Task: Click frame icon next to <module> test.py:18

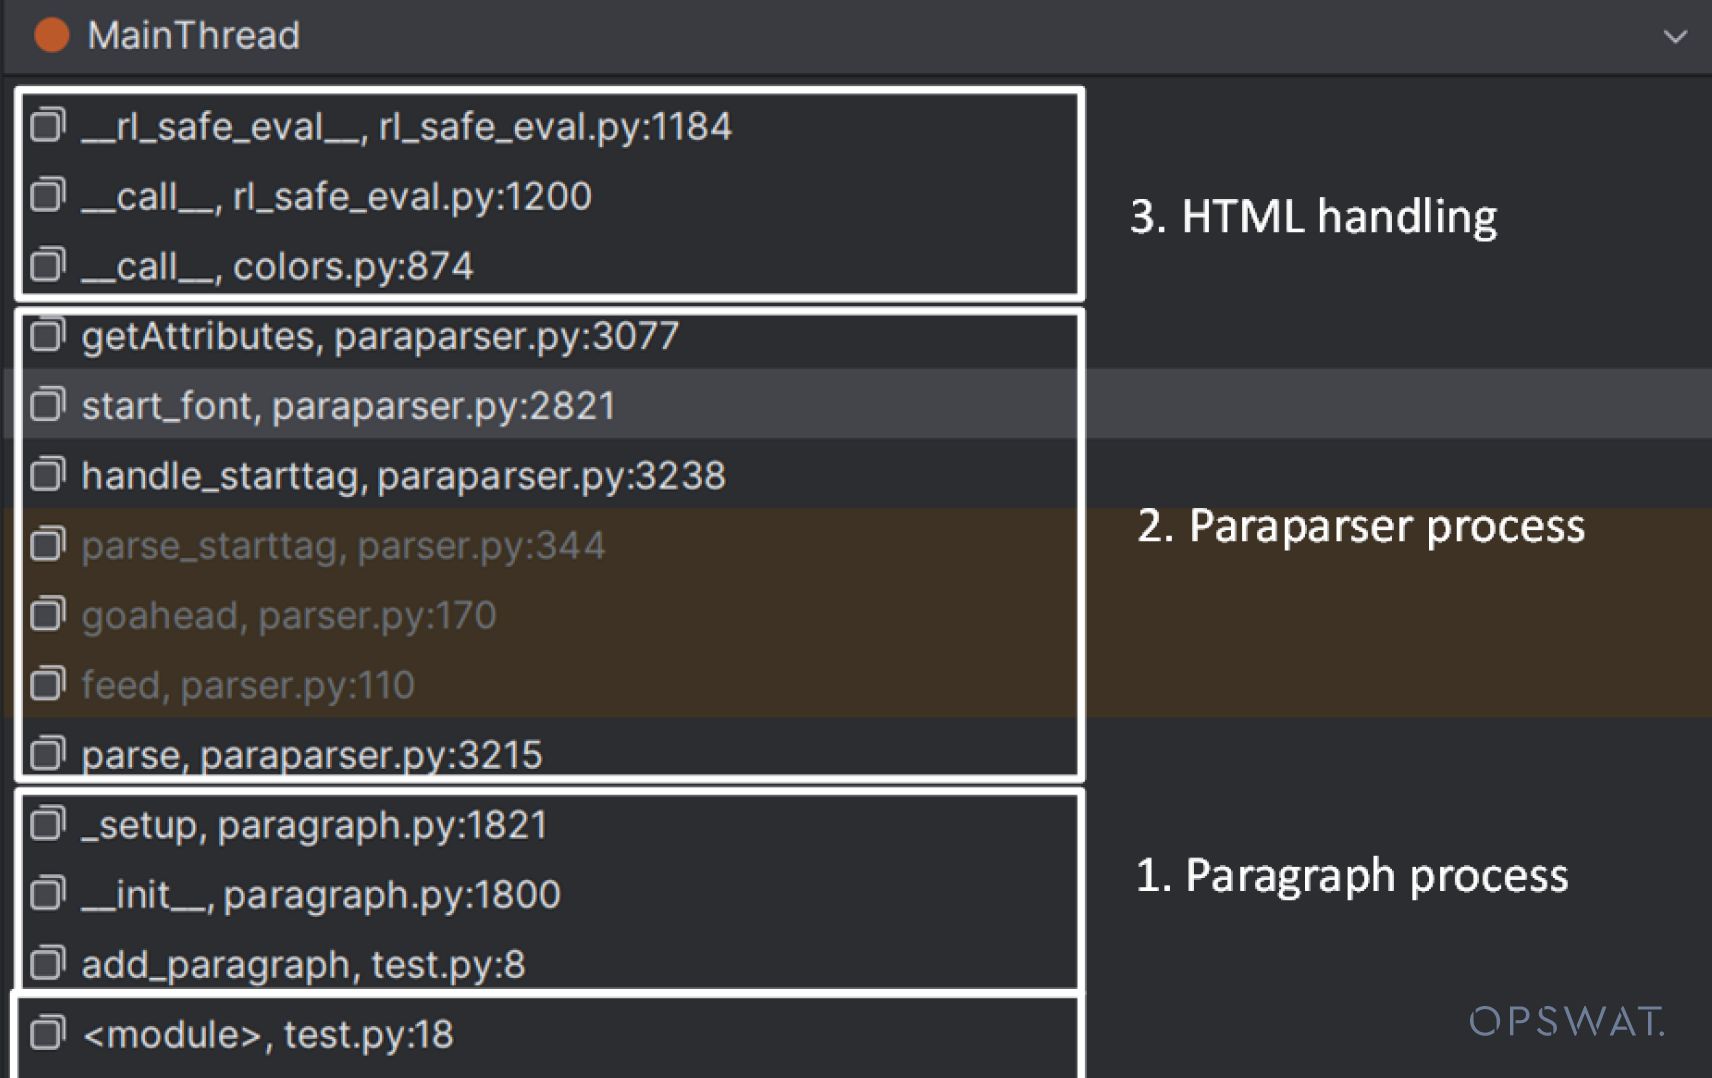Action: [47, 1034]
